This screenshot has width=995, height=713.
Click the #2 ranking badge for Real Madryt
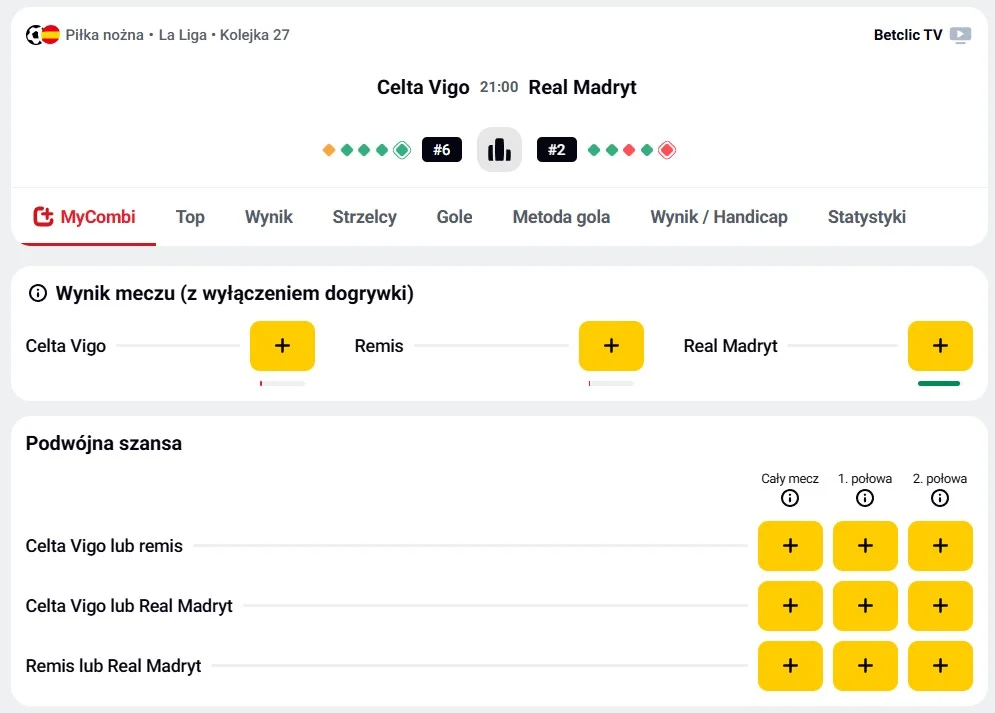tap(557, 149)
